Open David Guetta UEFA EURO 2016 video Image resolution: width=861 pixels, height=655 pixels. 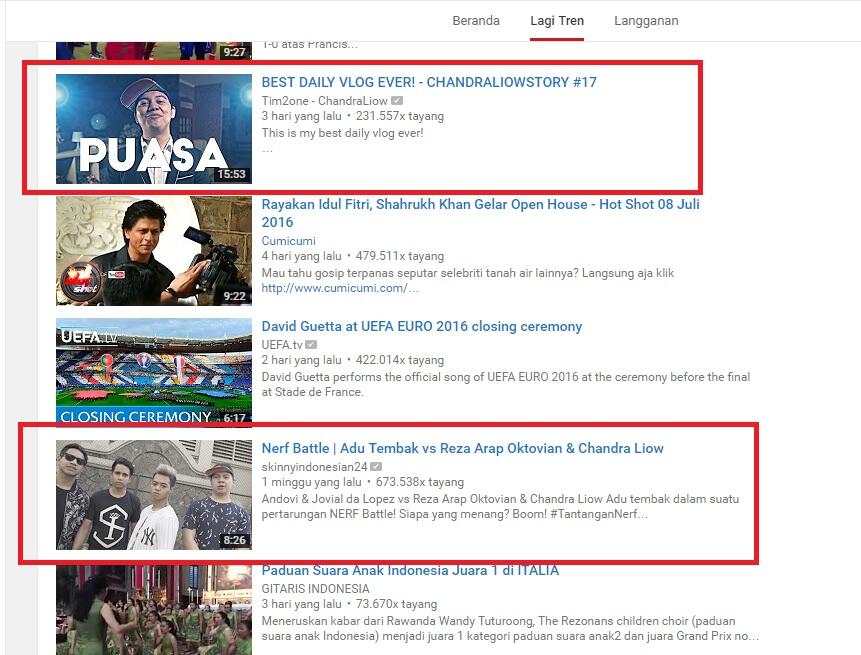[422, 326]
